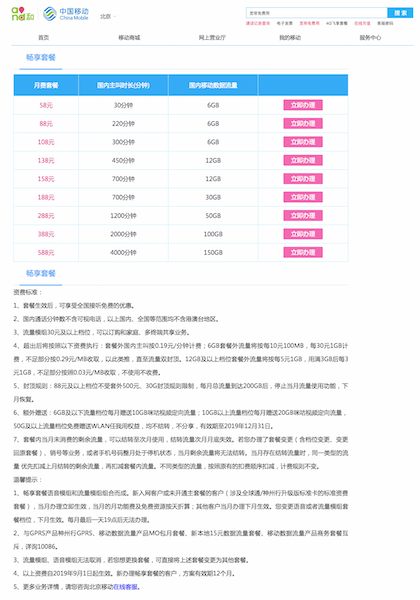Click the 30分钟 cell
The height and width of the screenshot is (600, 420).
pos(123,105)
